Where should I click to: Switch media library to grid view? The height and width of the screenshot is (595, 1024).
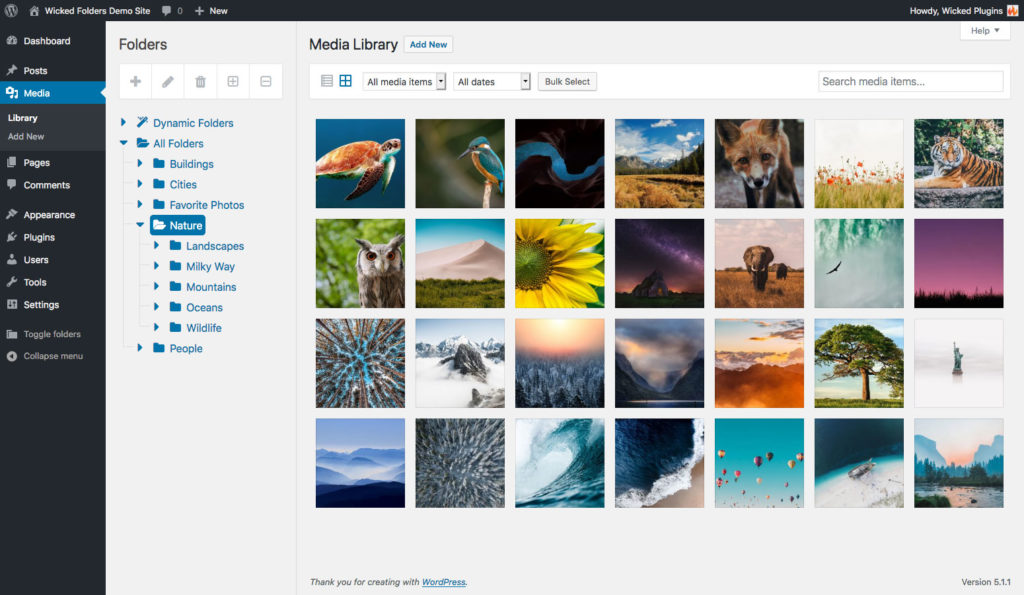(345, 80)
